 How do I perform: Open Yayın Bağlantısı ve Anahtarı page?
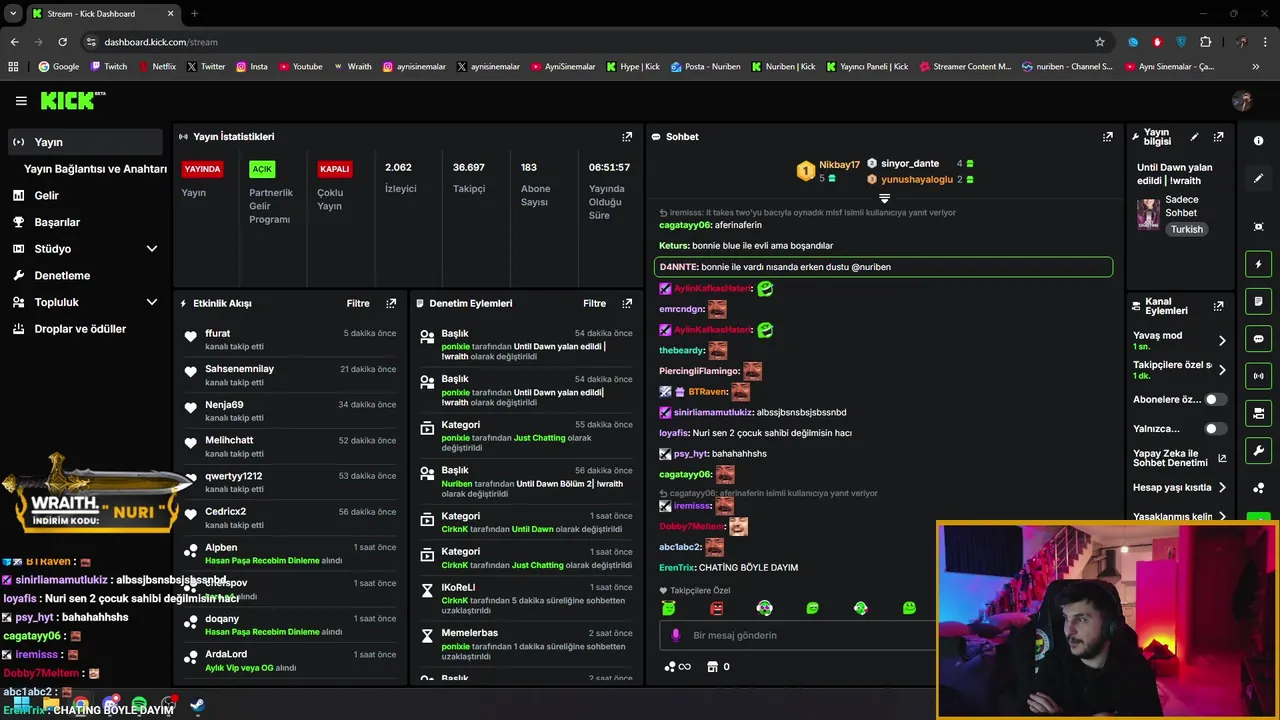pos(95,169)
